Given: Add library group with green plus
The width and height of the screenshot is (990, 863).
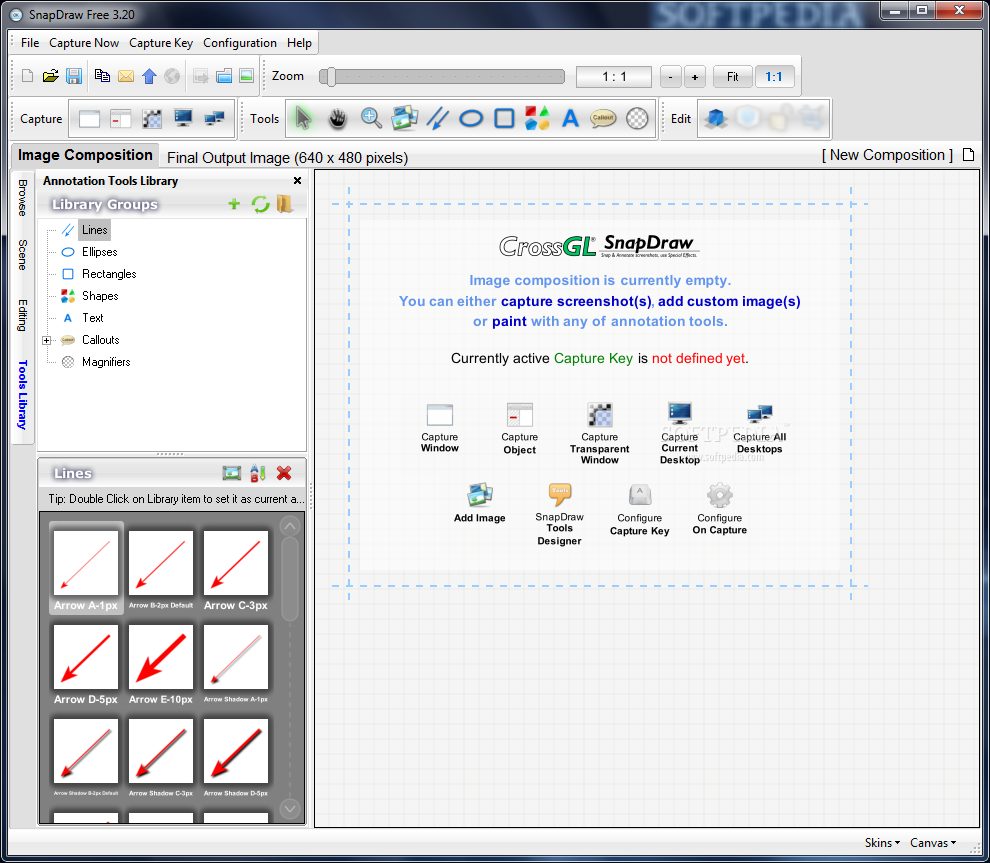Looking at the screenshot, I should coord(234,204).
